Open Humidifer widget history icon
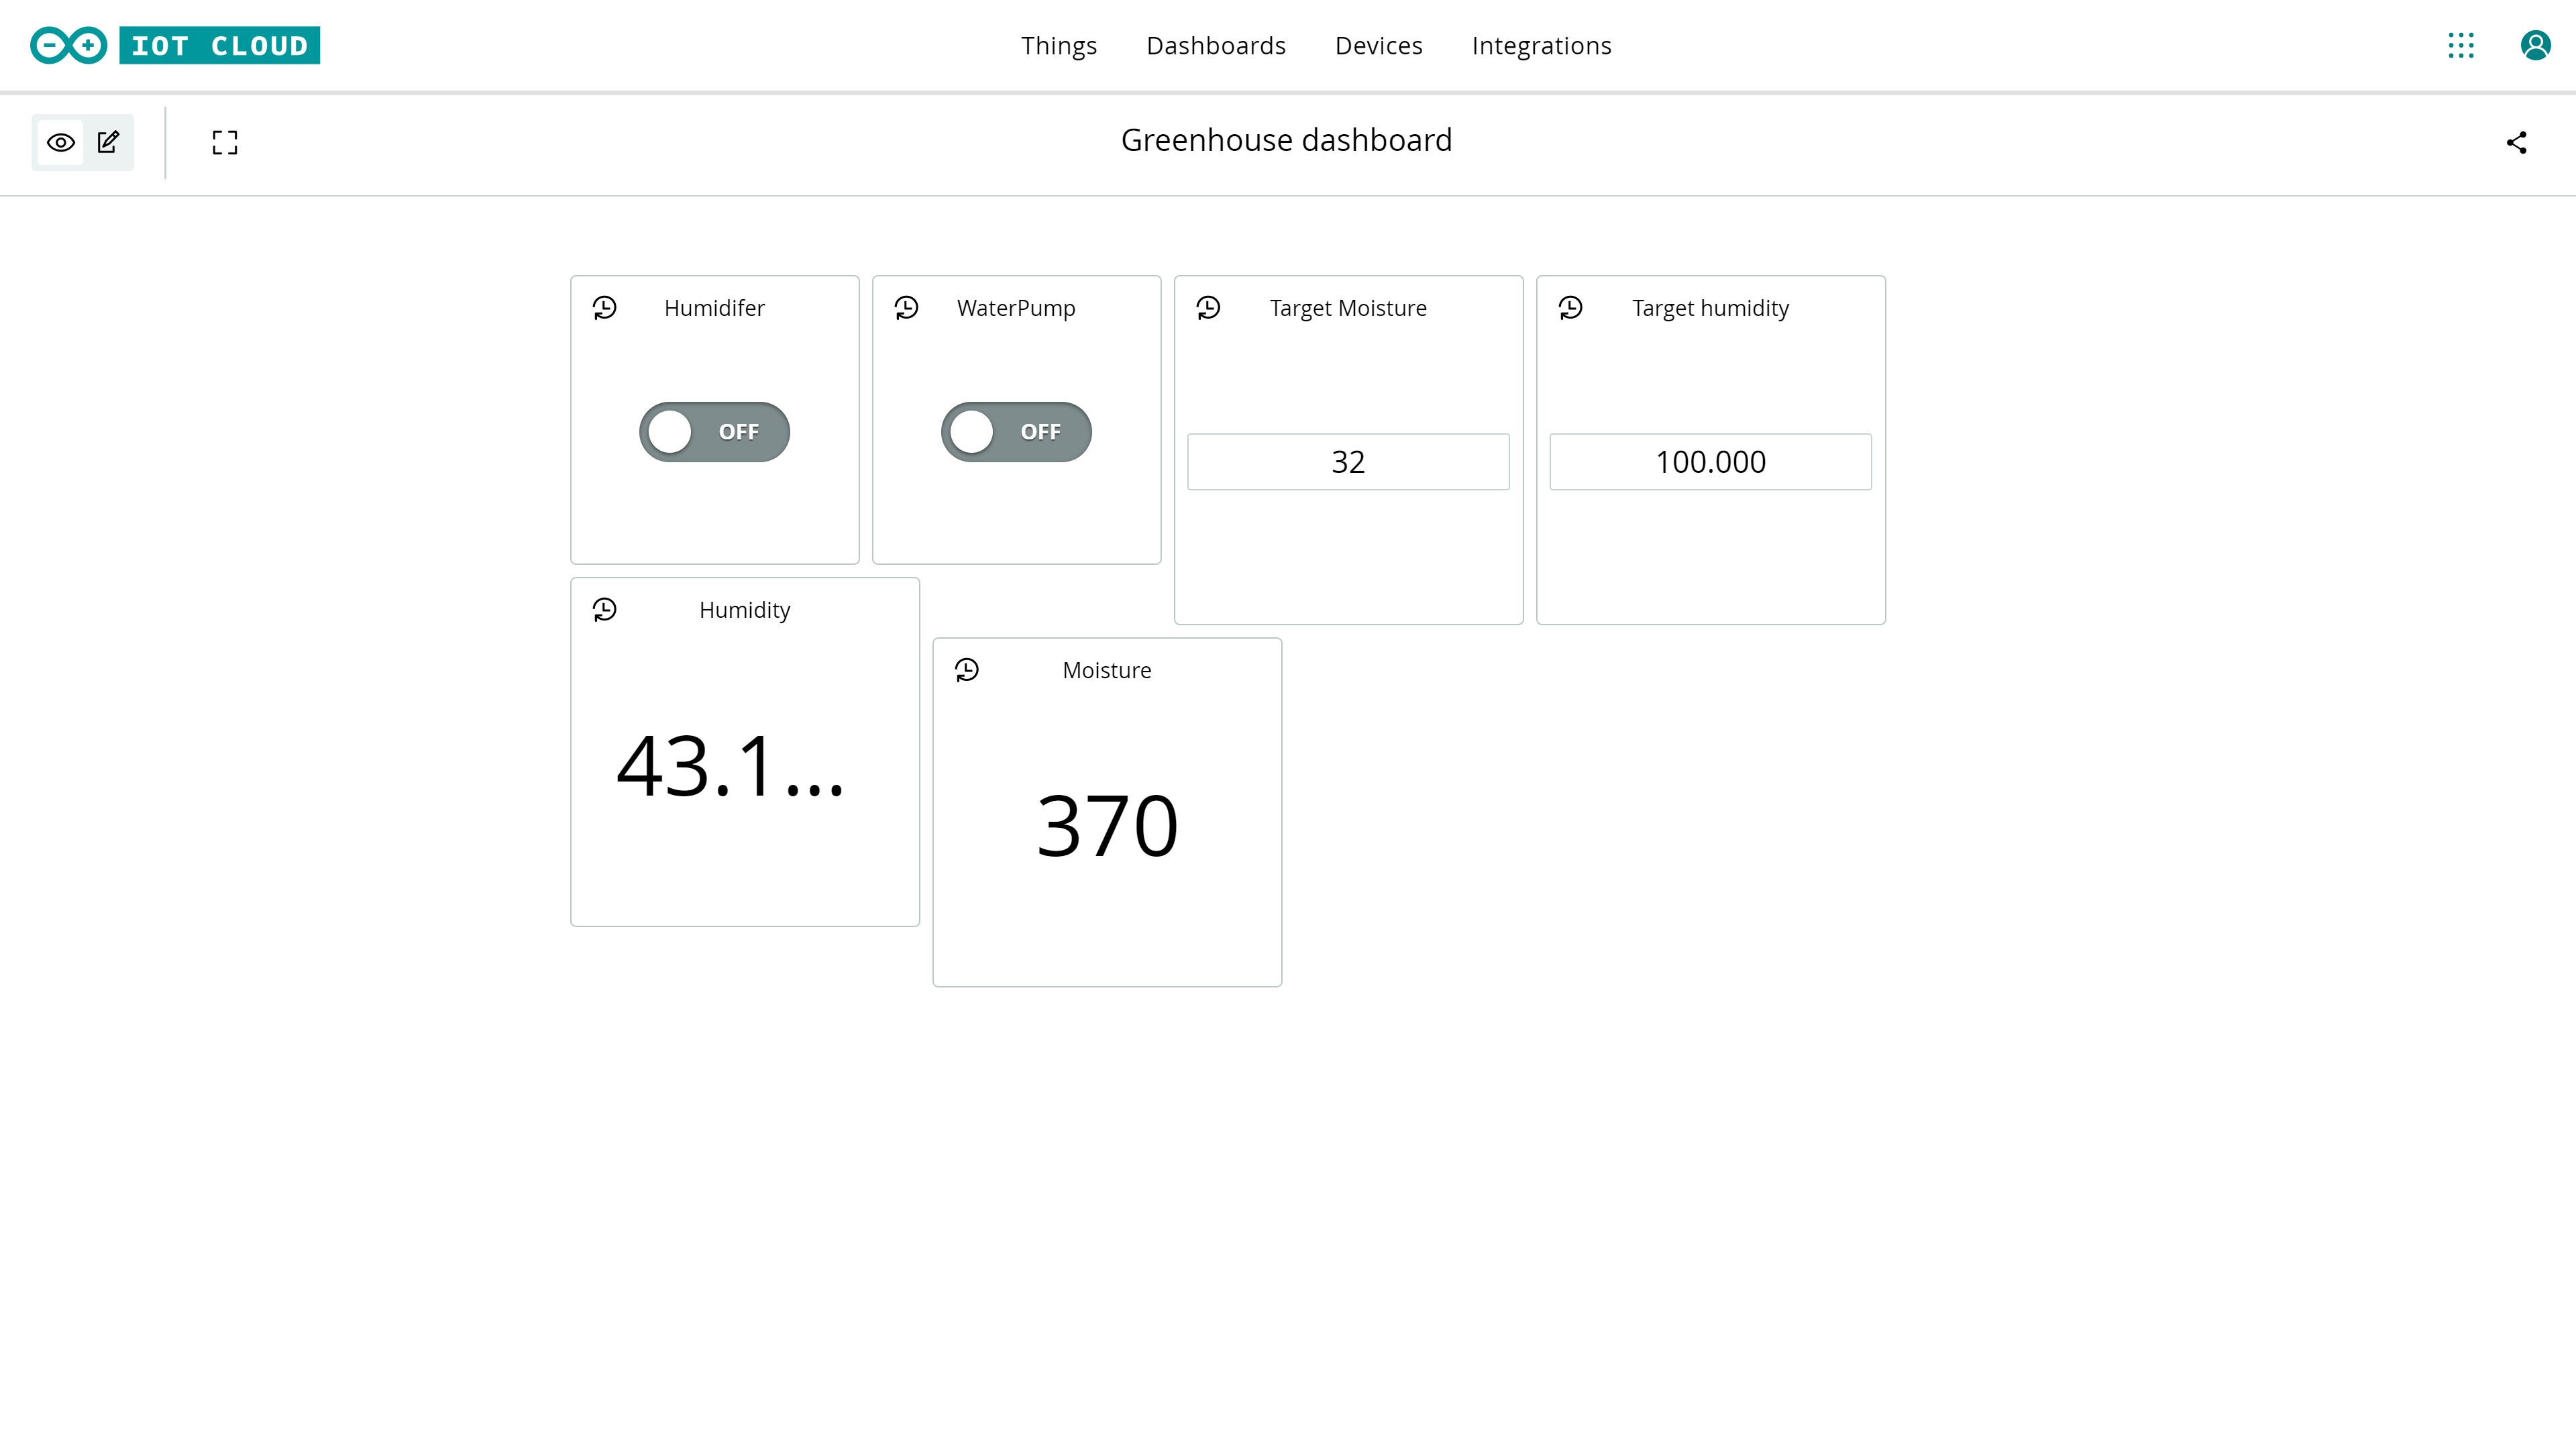 [x=605, y=308]
